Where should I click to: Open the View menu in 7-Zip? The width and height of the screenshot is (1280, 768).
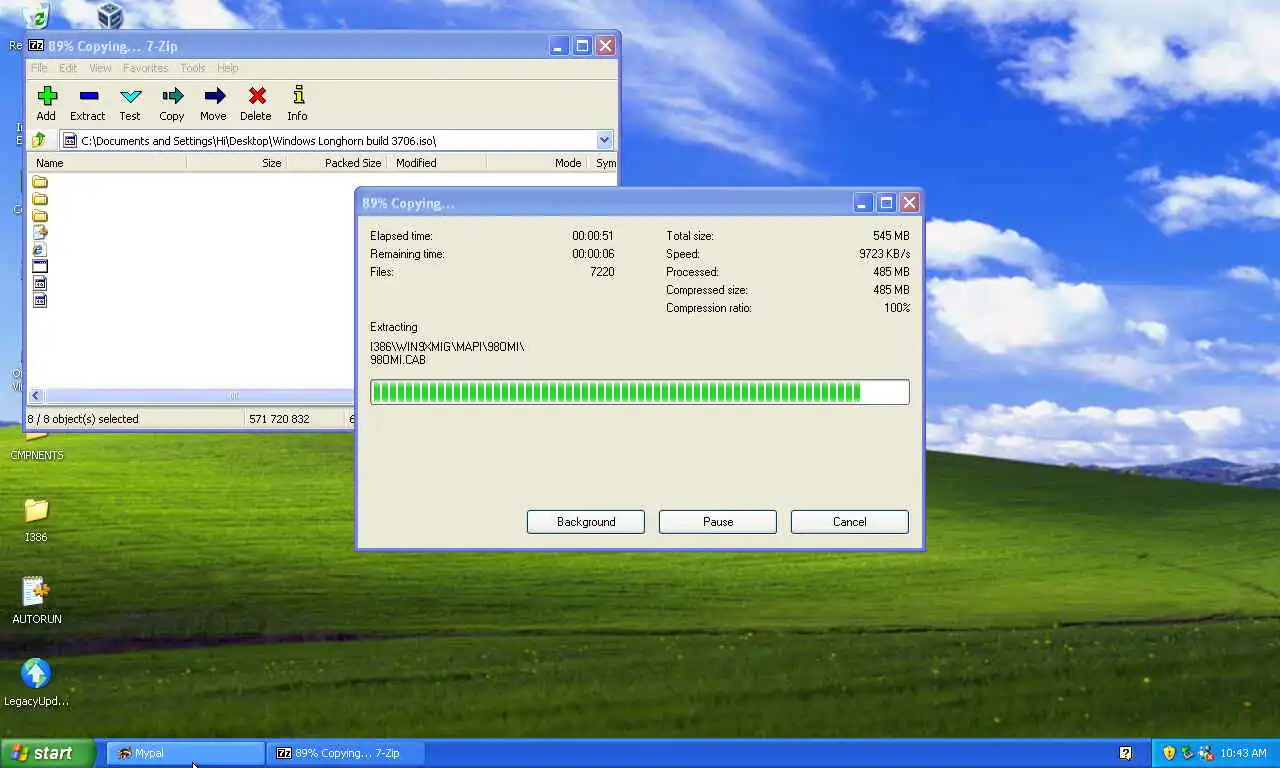(x=100, y=68)
